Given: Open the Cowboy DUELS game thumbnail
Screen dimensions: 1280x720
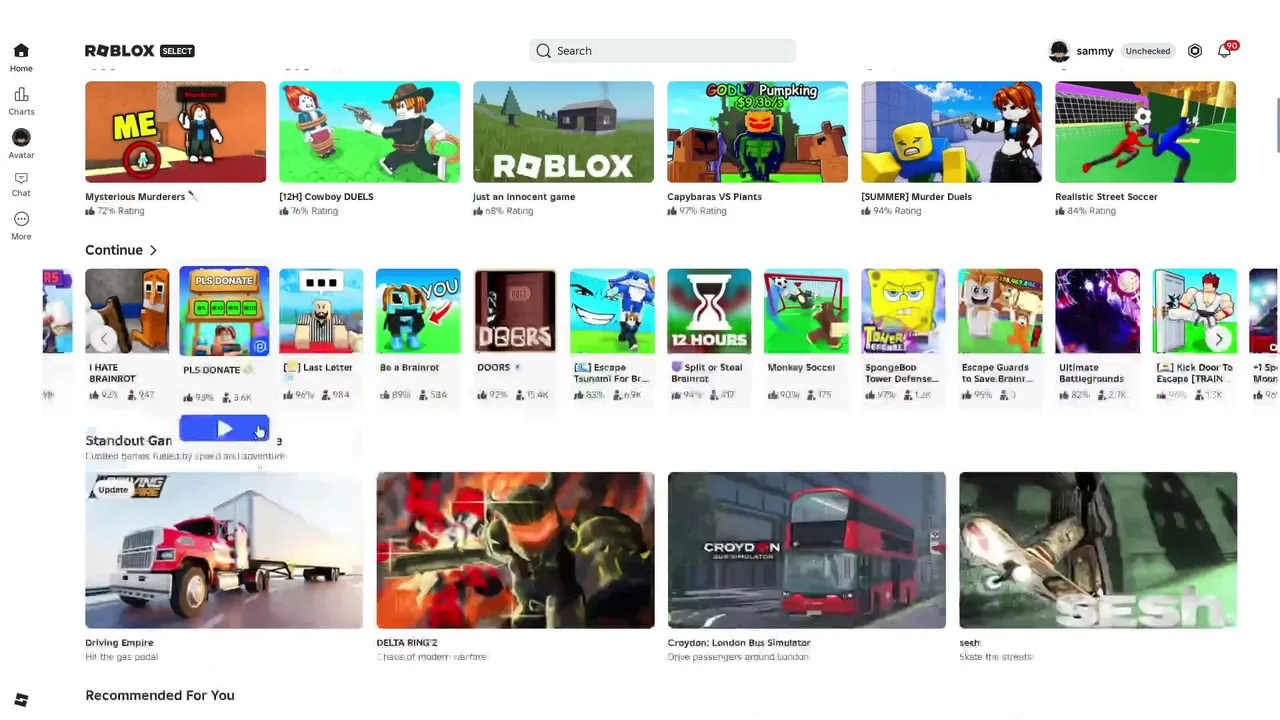Looking at the screenshot, I should (369, 132).
